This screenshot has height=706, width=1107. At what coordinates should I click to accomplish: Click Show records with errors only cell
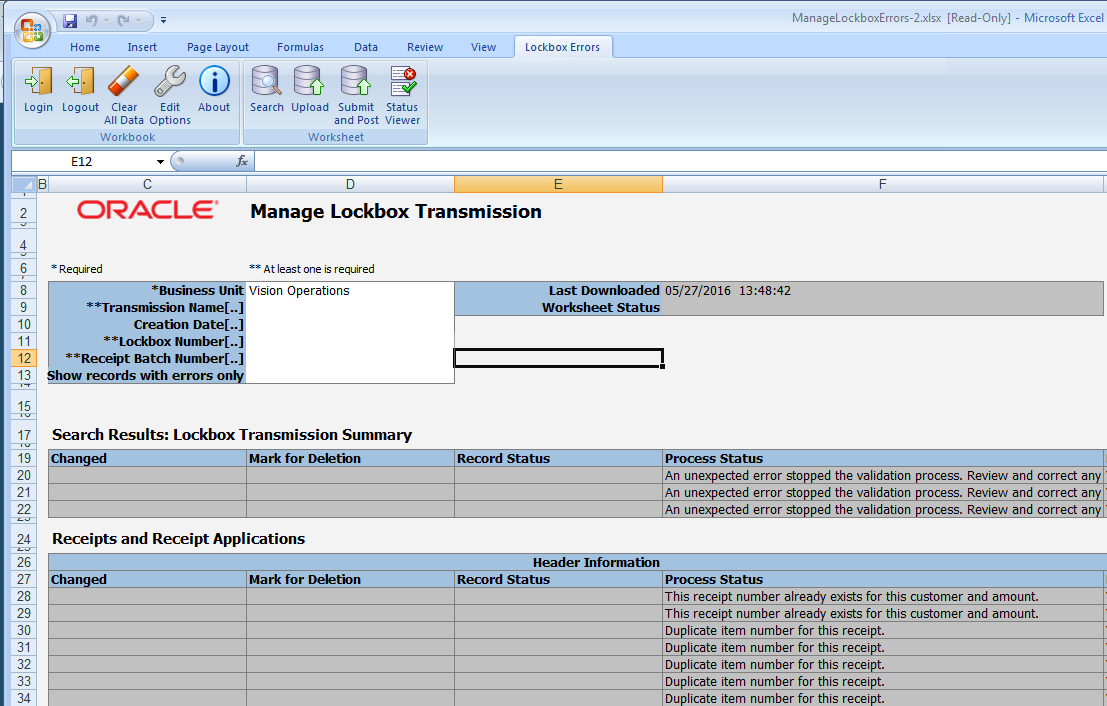(x=350, y=376)
